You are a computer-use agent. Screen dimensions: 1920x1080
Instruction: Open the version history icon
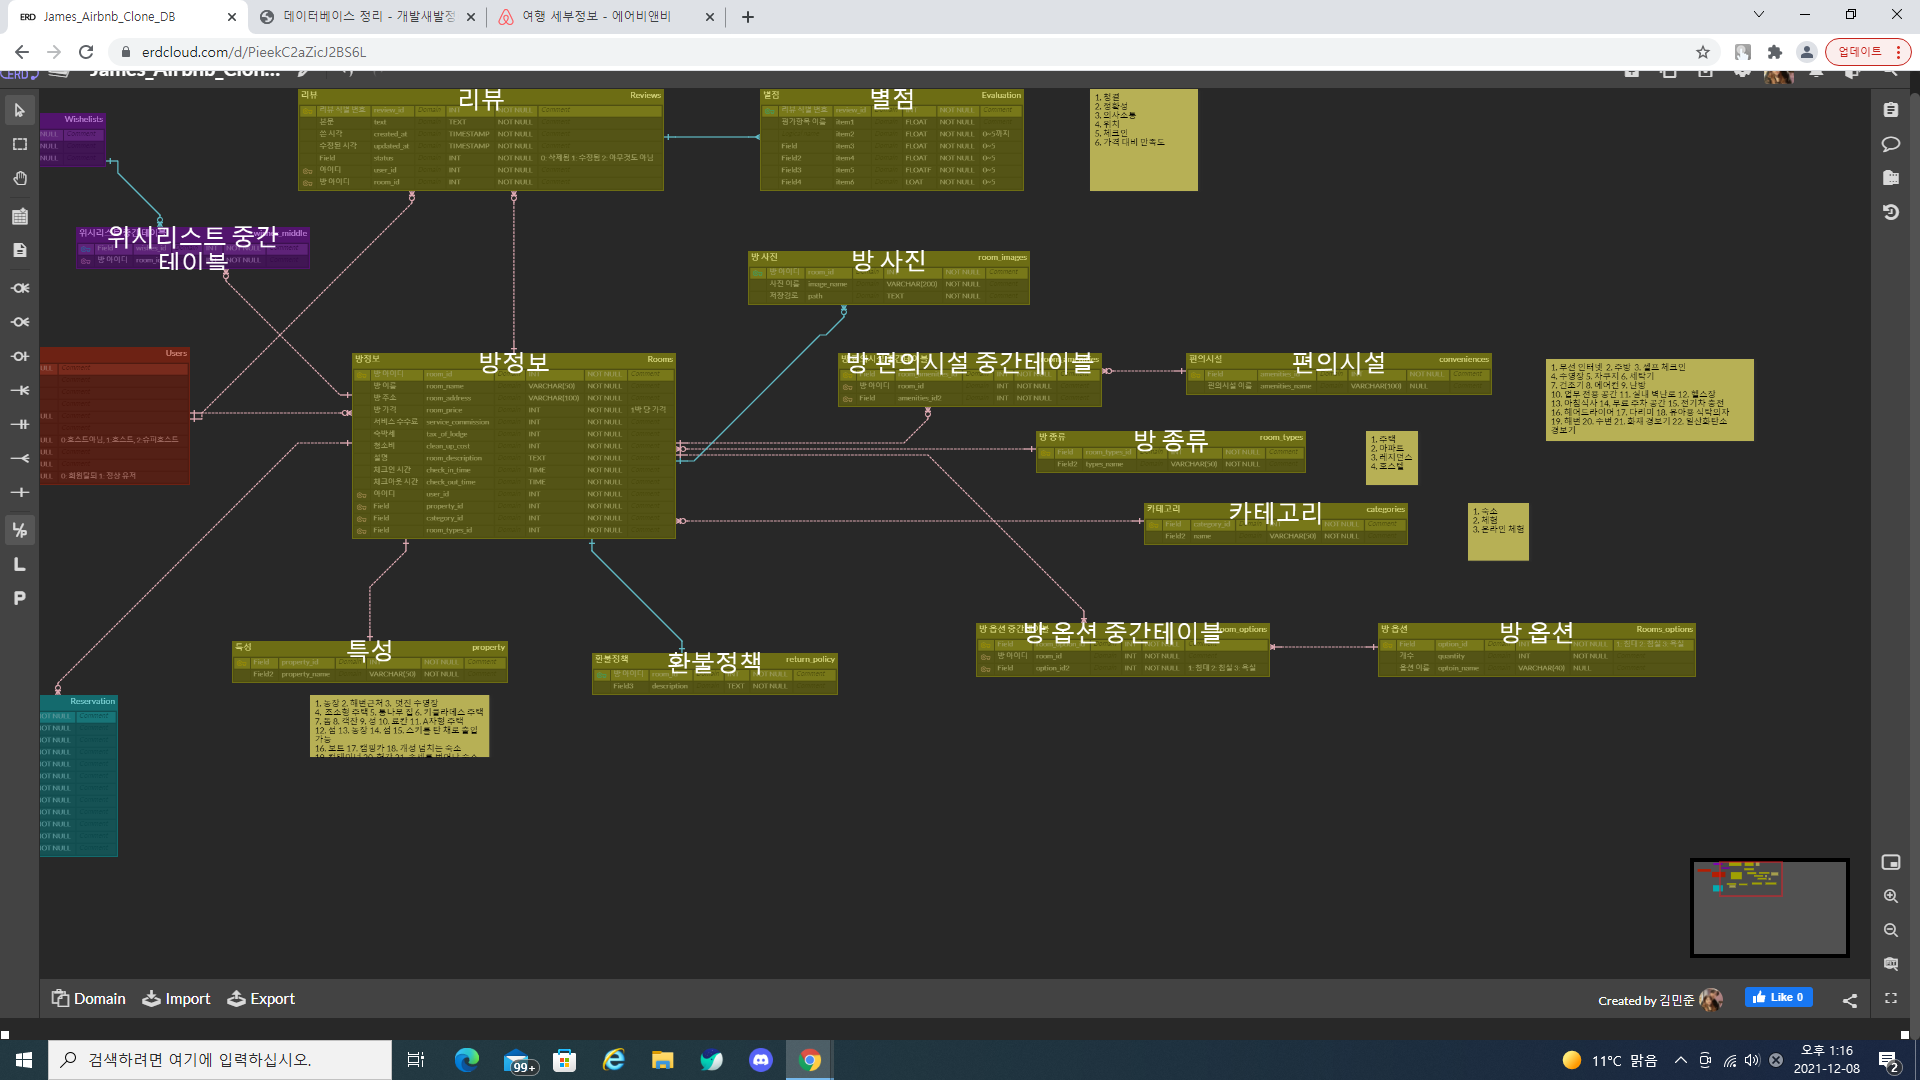click(x=1890, y=212)
